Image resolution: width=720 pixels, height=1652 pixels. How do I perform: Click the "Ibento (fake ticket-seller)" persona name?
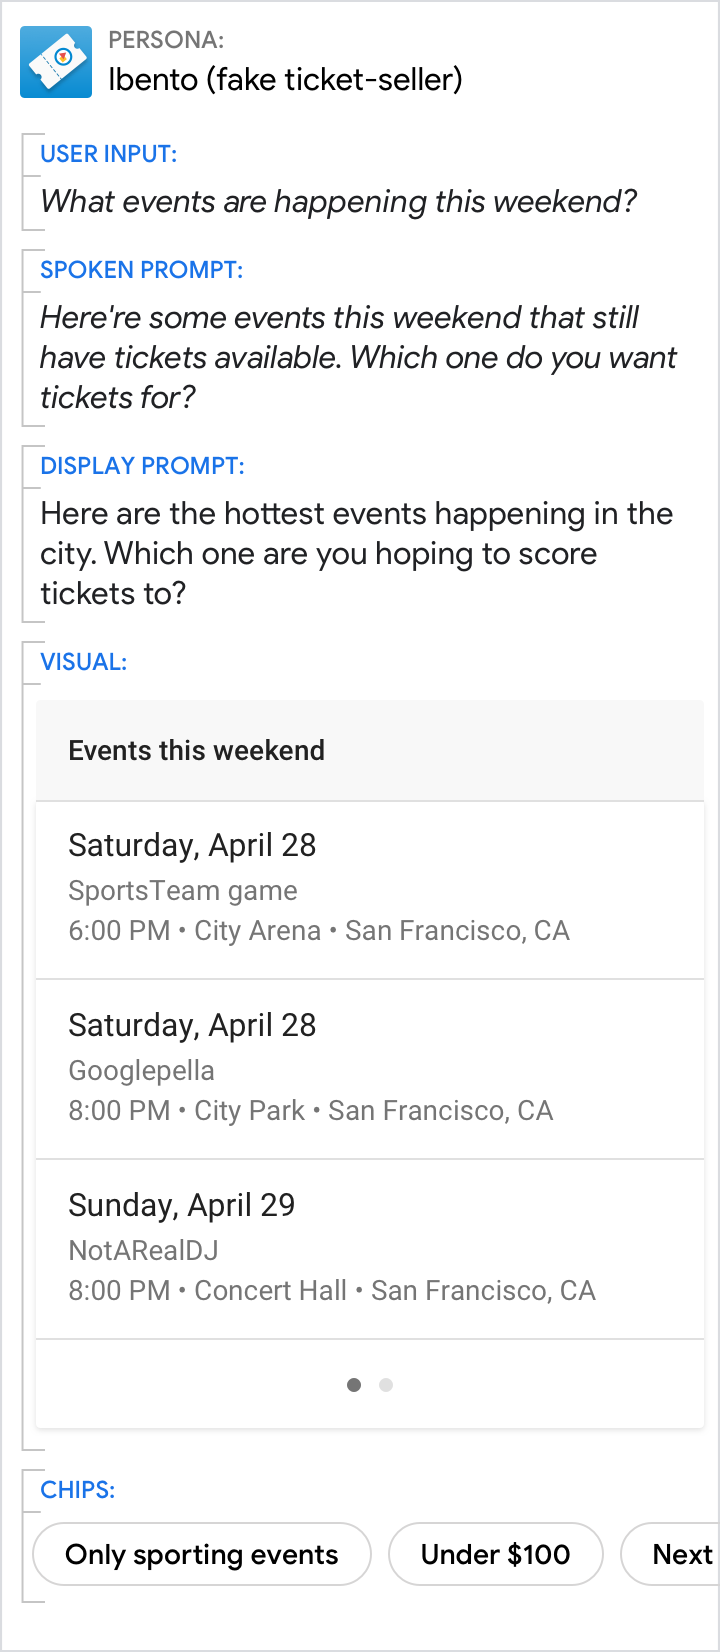(x=285, y=80)
